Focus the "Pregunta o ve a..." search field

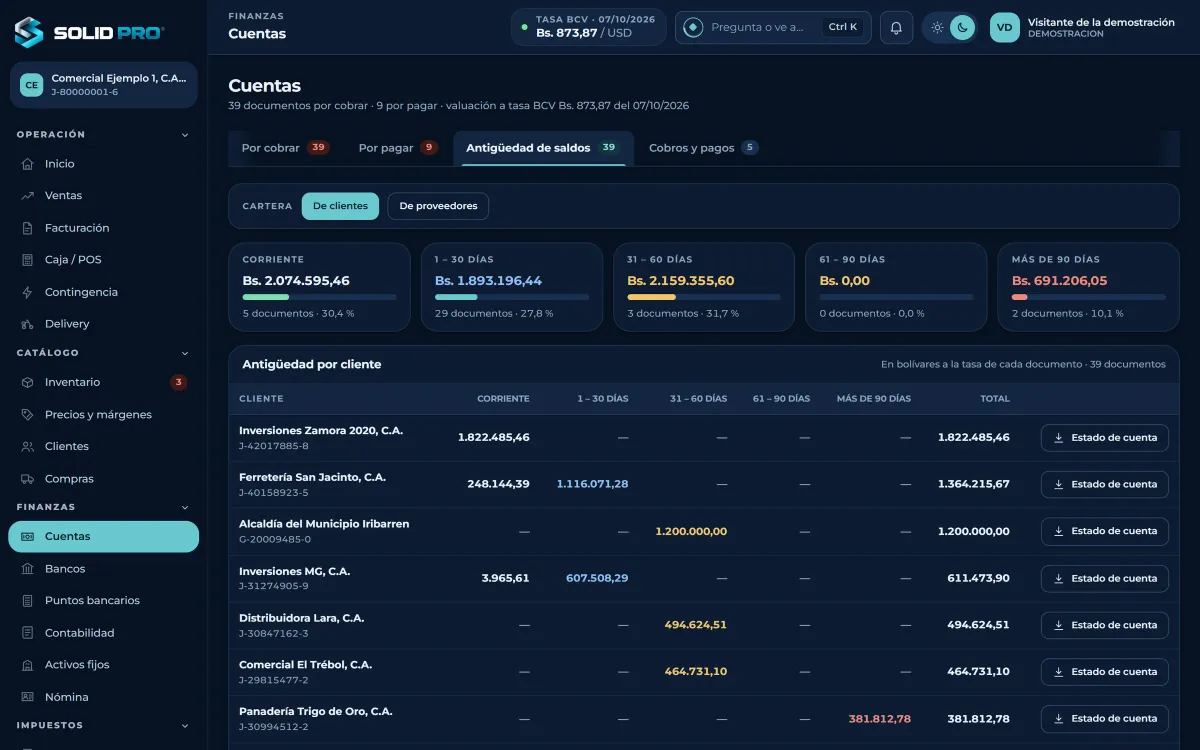tap(773, 28)
